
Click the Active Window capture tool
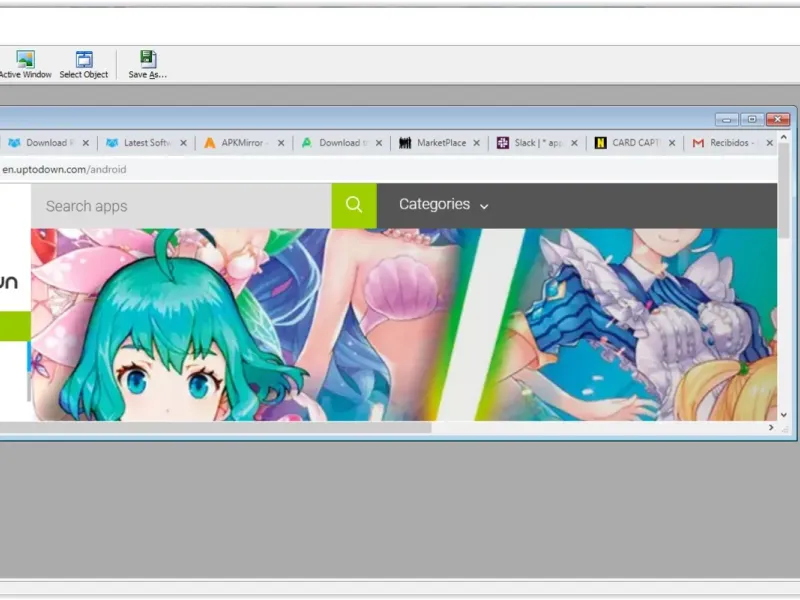pyautogui.click(x=25, y=65)
